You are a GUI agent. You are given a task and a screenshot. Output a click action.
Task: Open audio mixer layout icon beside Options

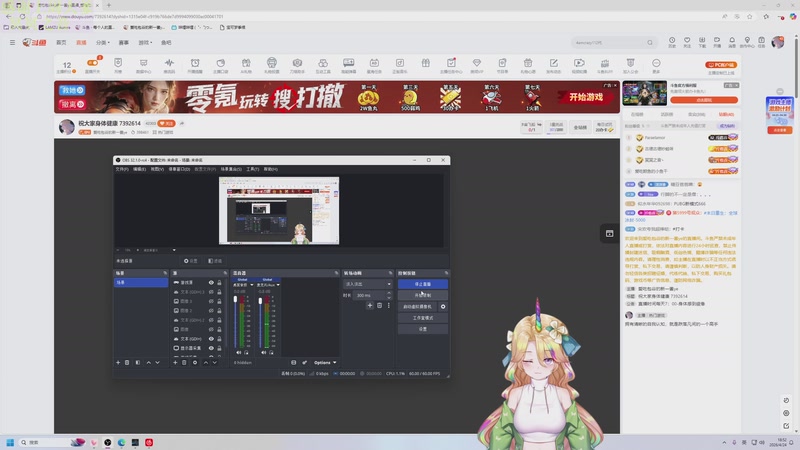293,362
